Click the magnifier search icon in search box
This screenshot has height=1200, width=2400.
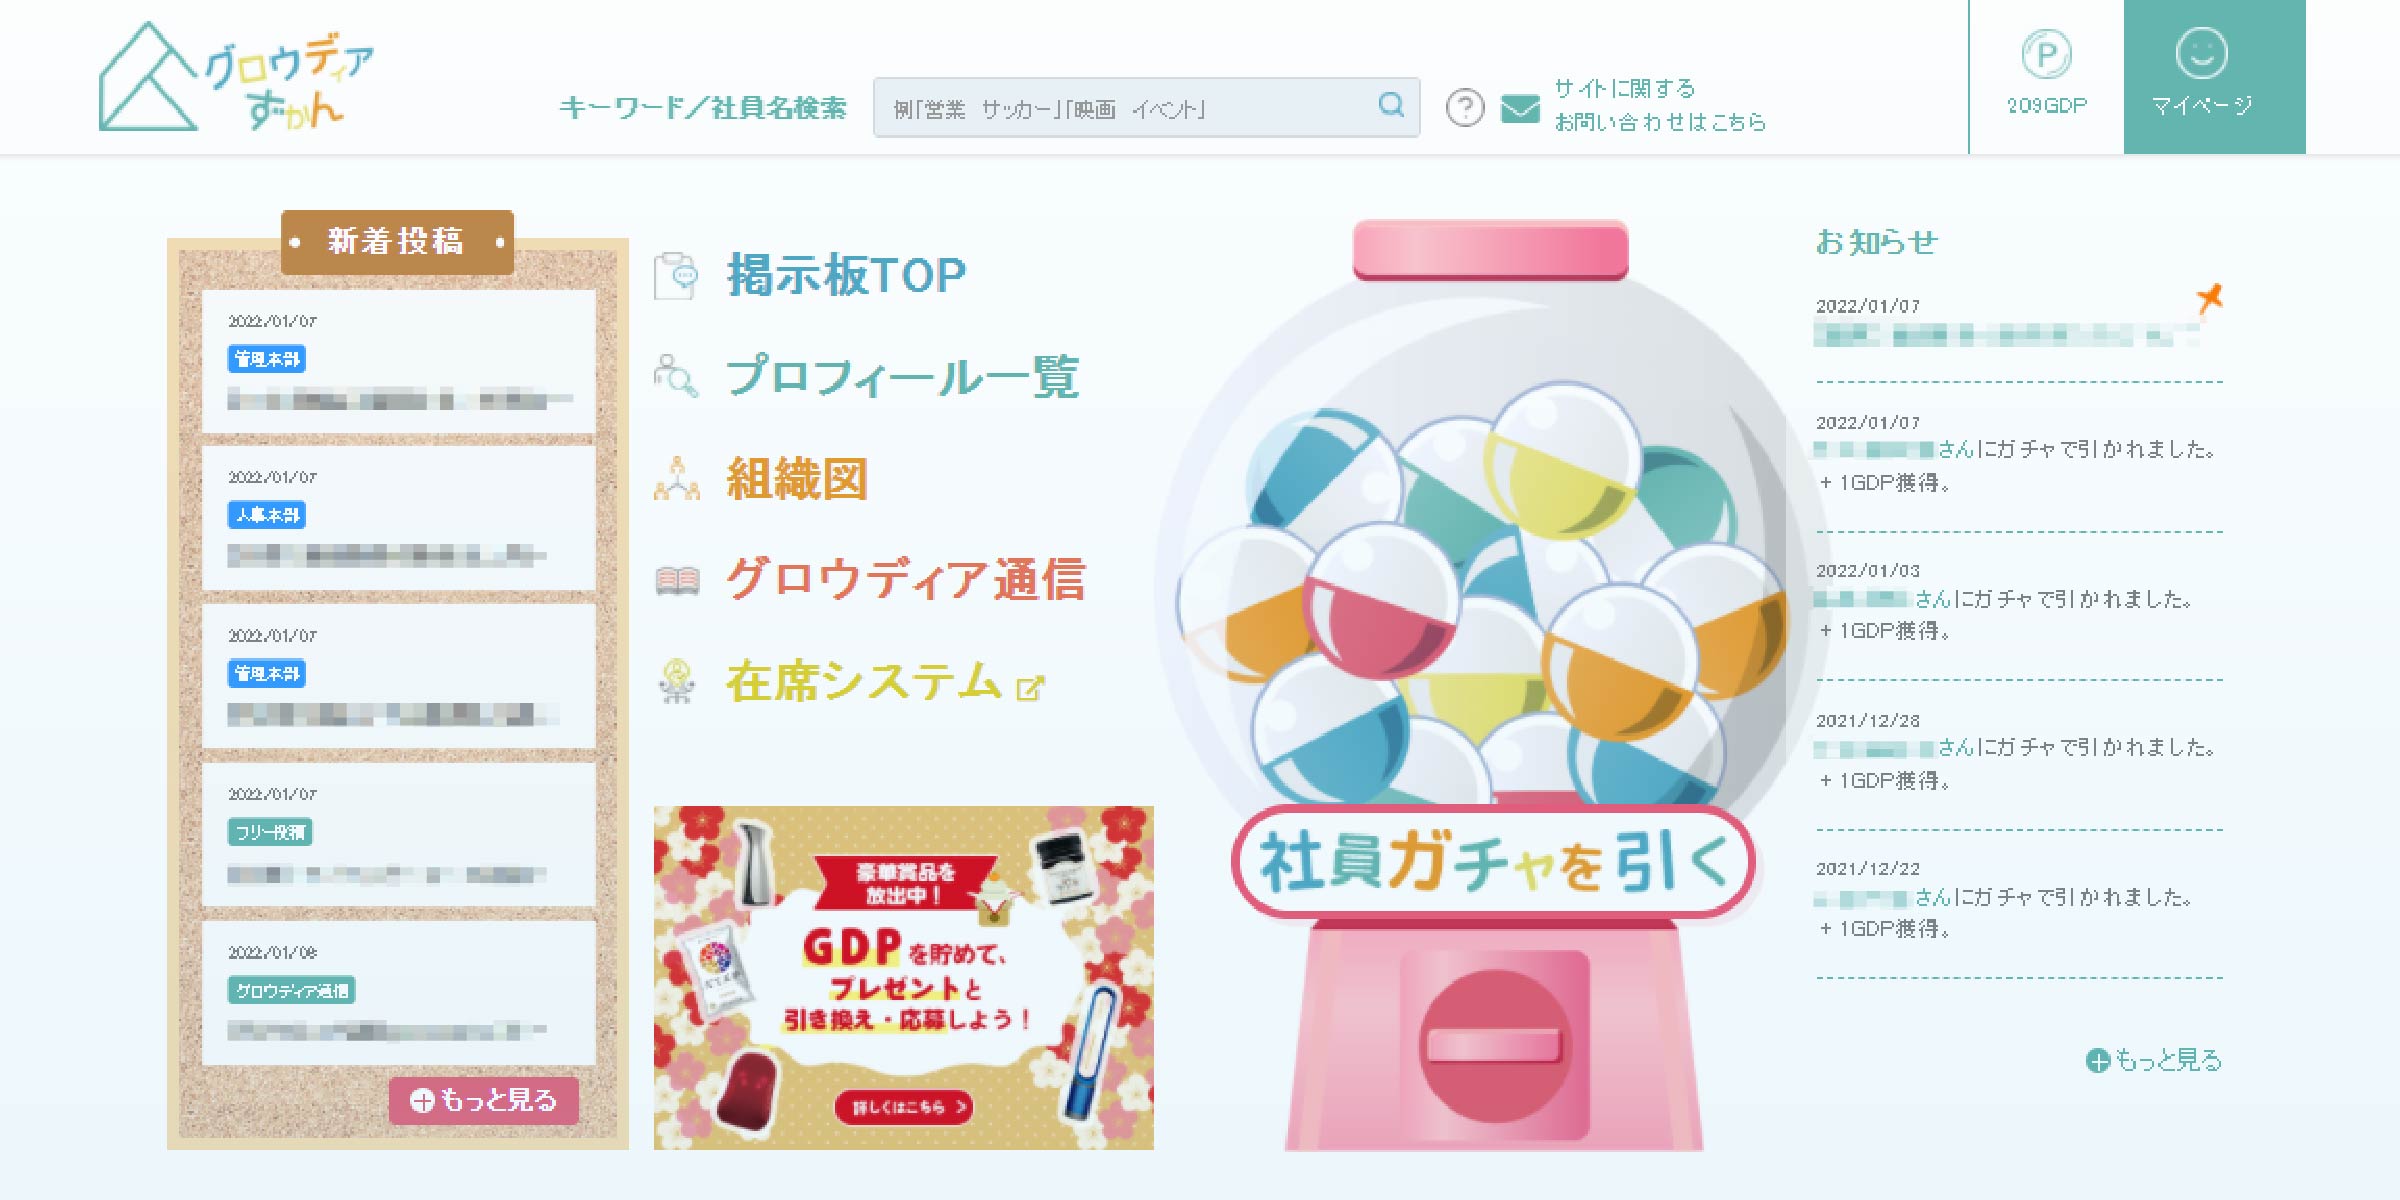tap(1391, 105)
